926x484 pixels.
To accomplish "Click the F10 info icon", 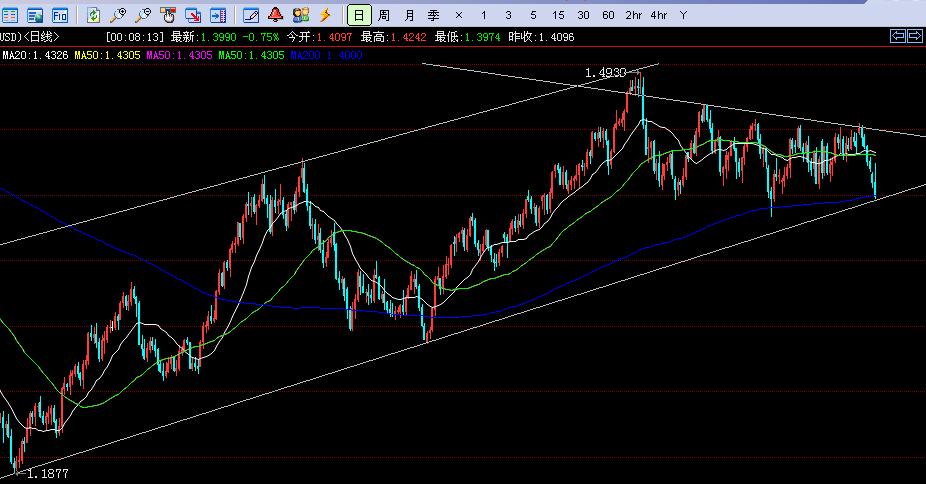I will click(x=60, y=15).
